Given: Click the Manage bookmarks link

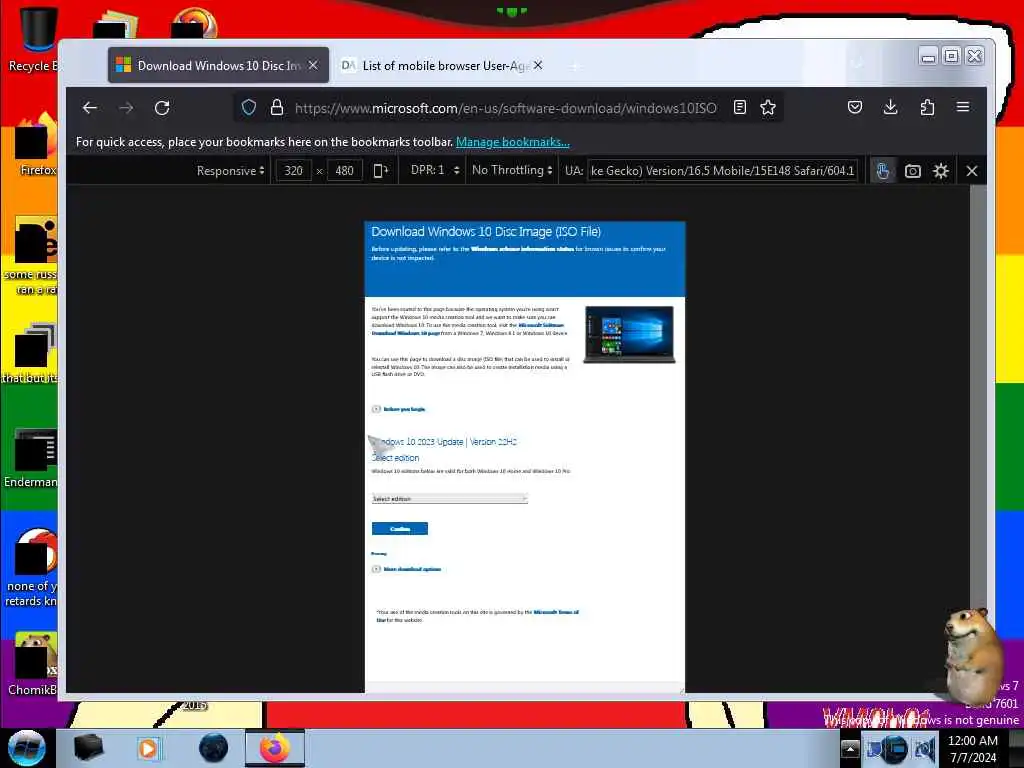Looking at the screenshot, I should [513, 142].
